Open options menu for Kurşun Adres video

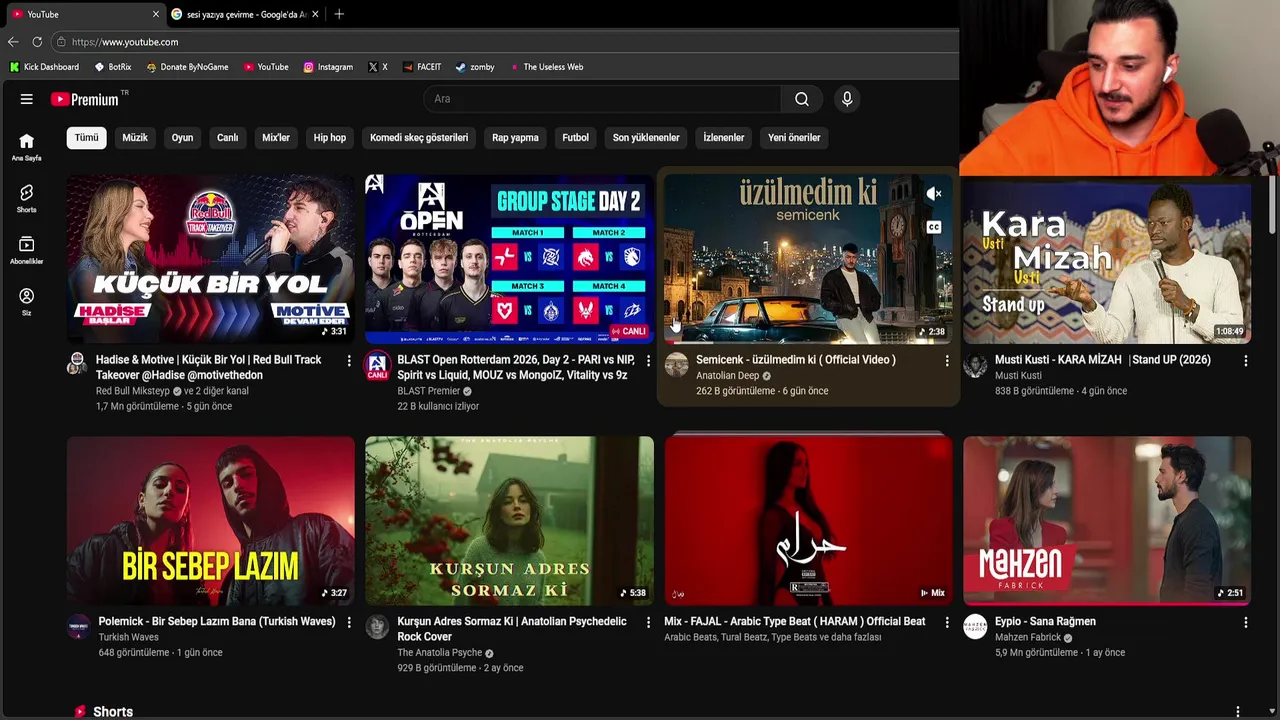point(648,622)
